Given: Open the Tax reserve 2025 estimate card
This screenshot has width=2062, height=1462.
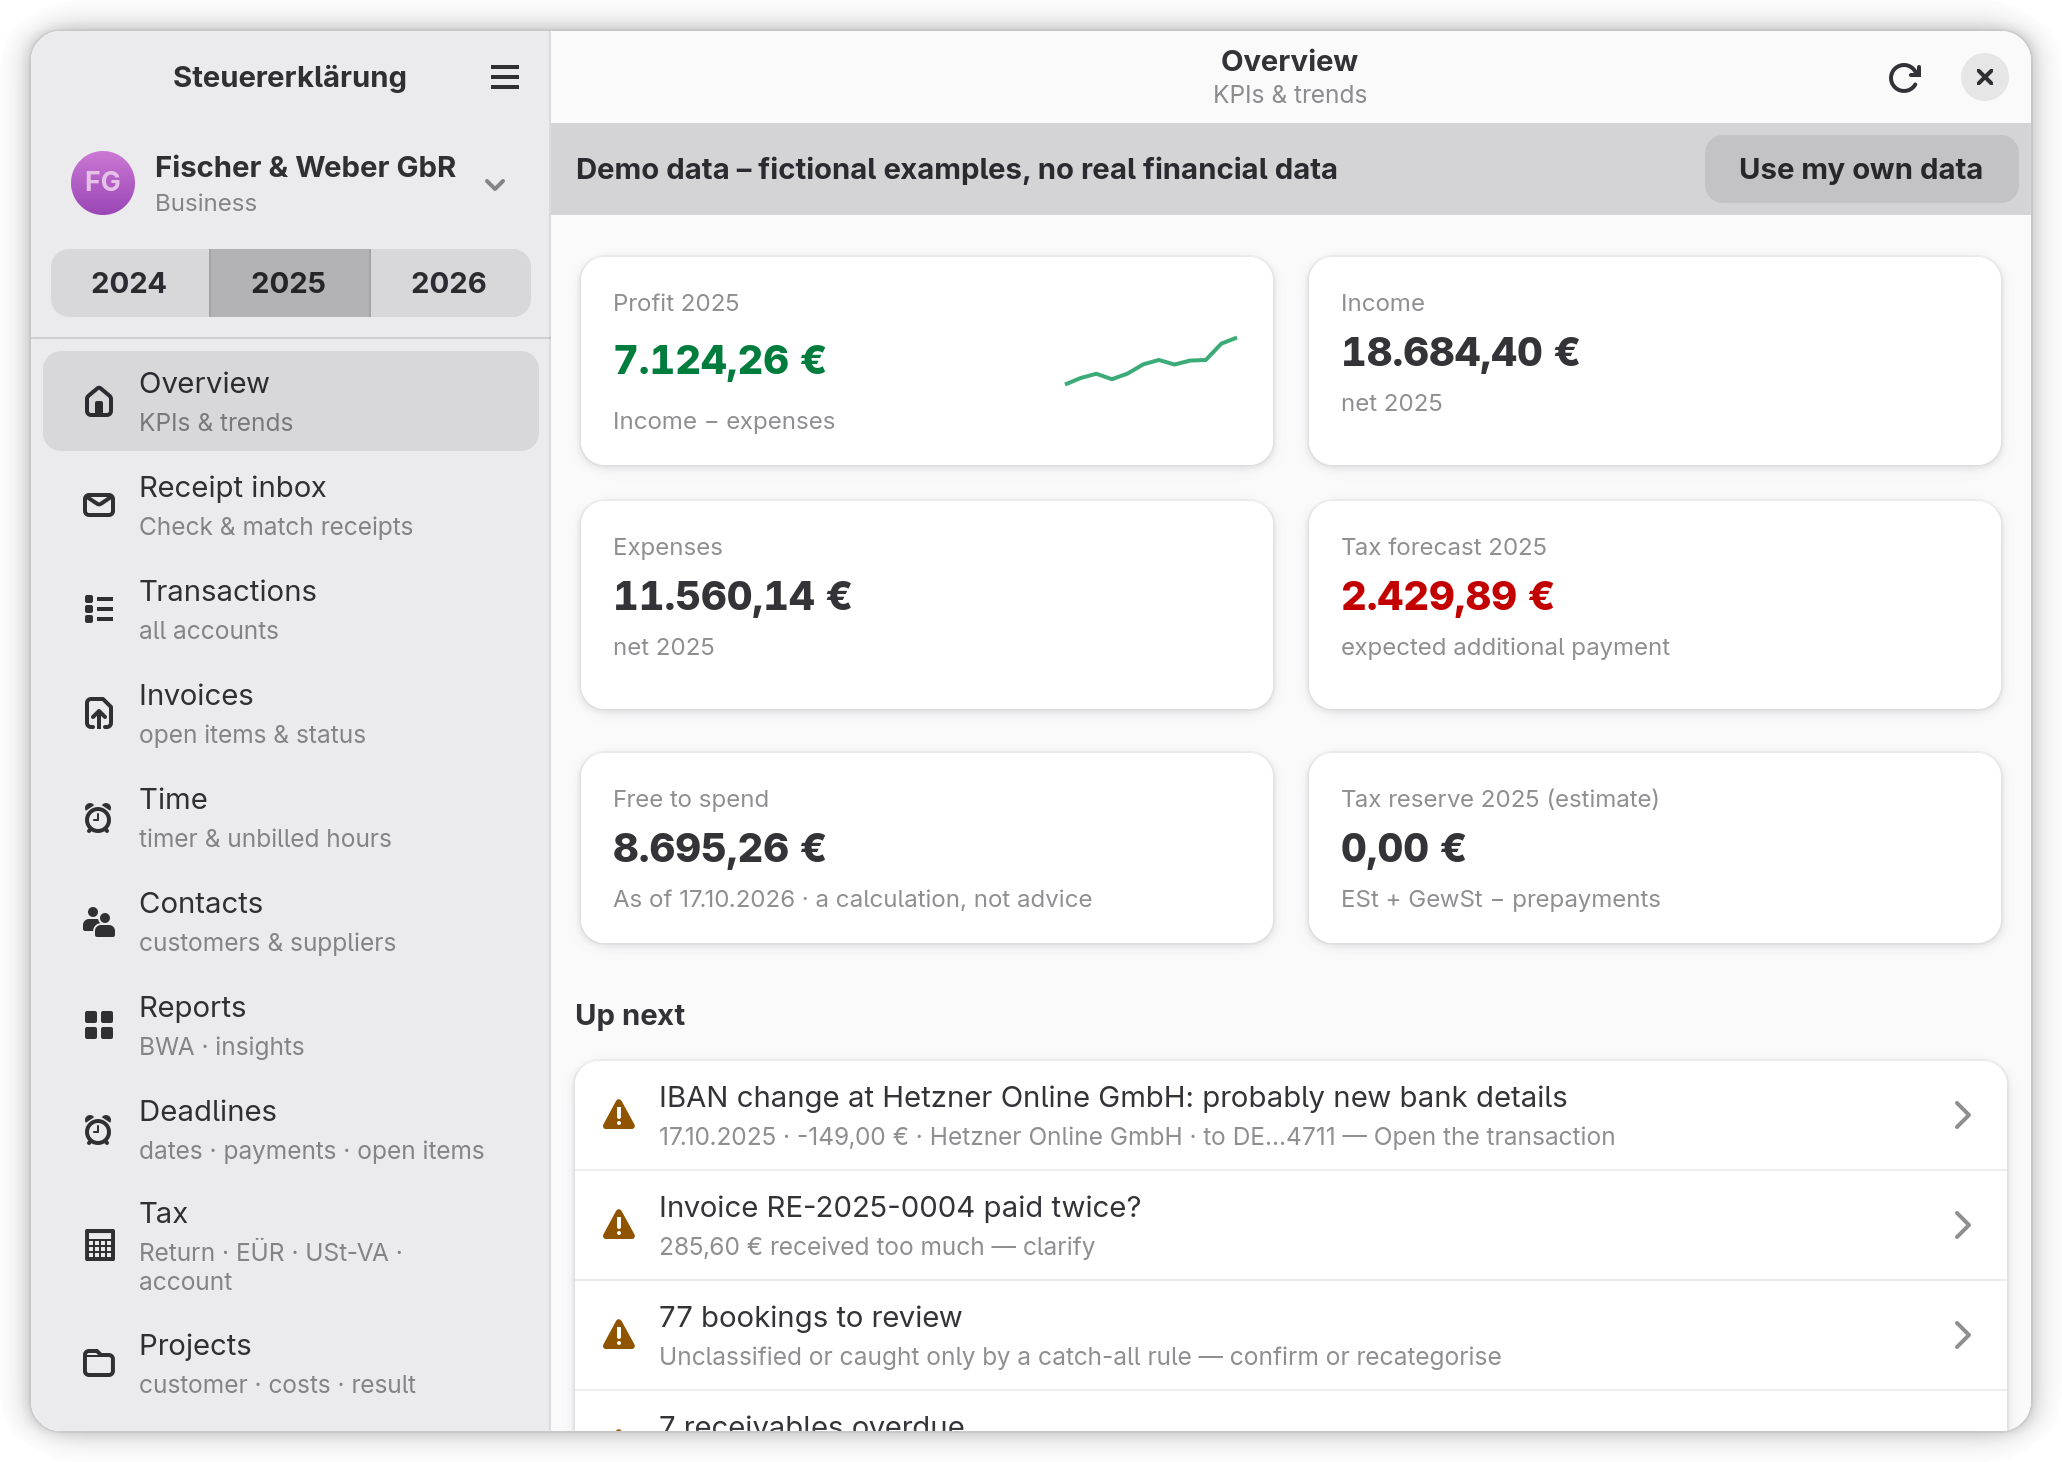Looking at the screenshot, I should (x=1655, y=848).
